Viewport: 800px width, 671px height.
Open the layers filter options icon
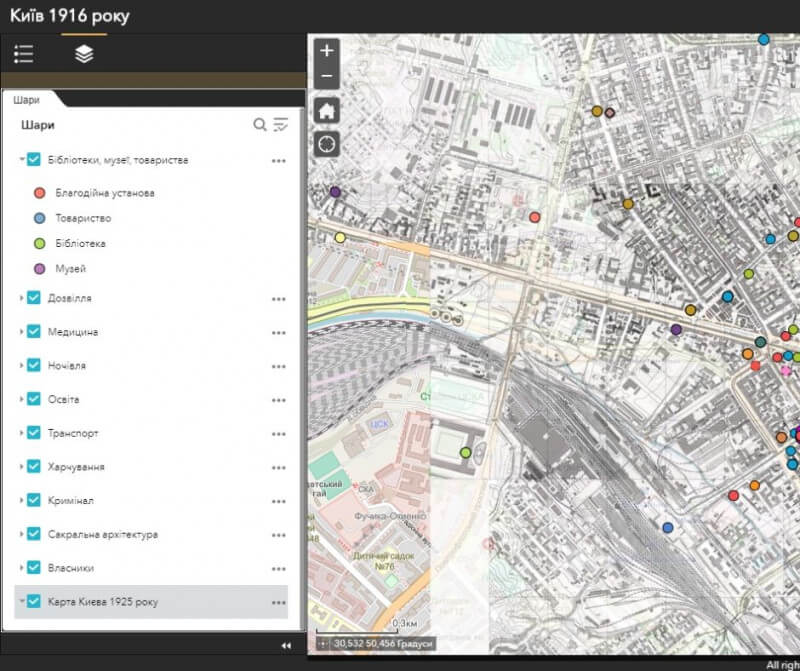point(281,125)
